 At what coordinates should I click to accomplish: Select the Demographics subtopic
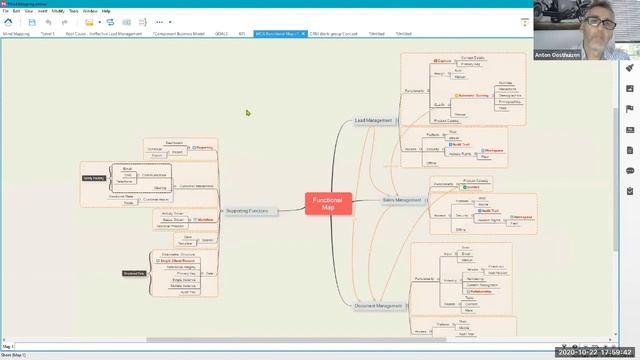[x=509, y=96]
